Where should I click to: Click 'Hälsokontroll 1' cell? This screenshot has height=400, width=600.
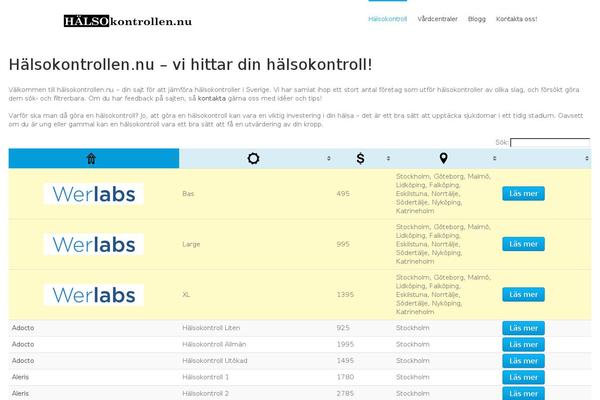click(x=205, y=377)
